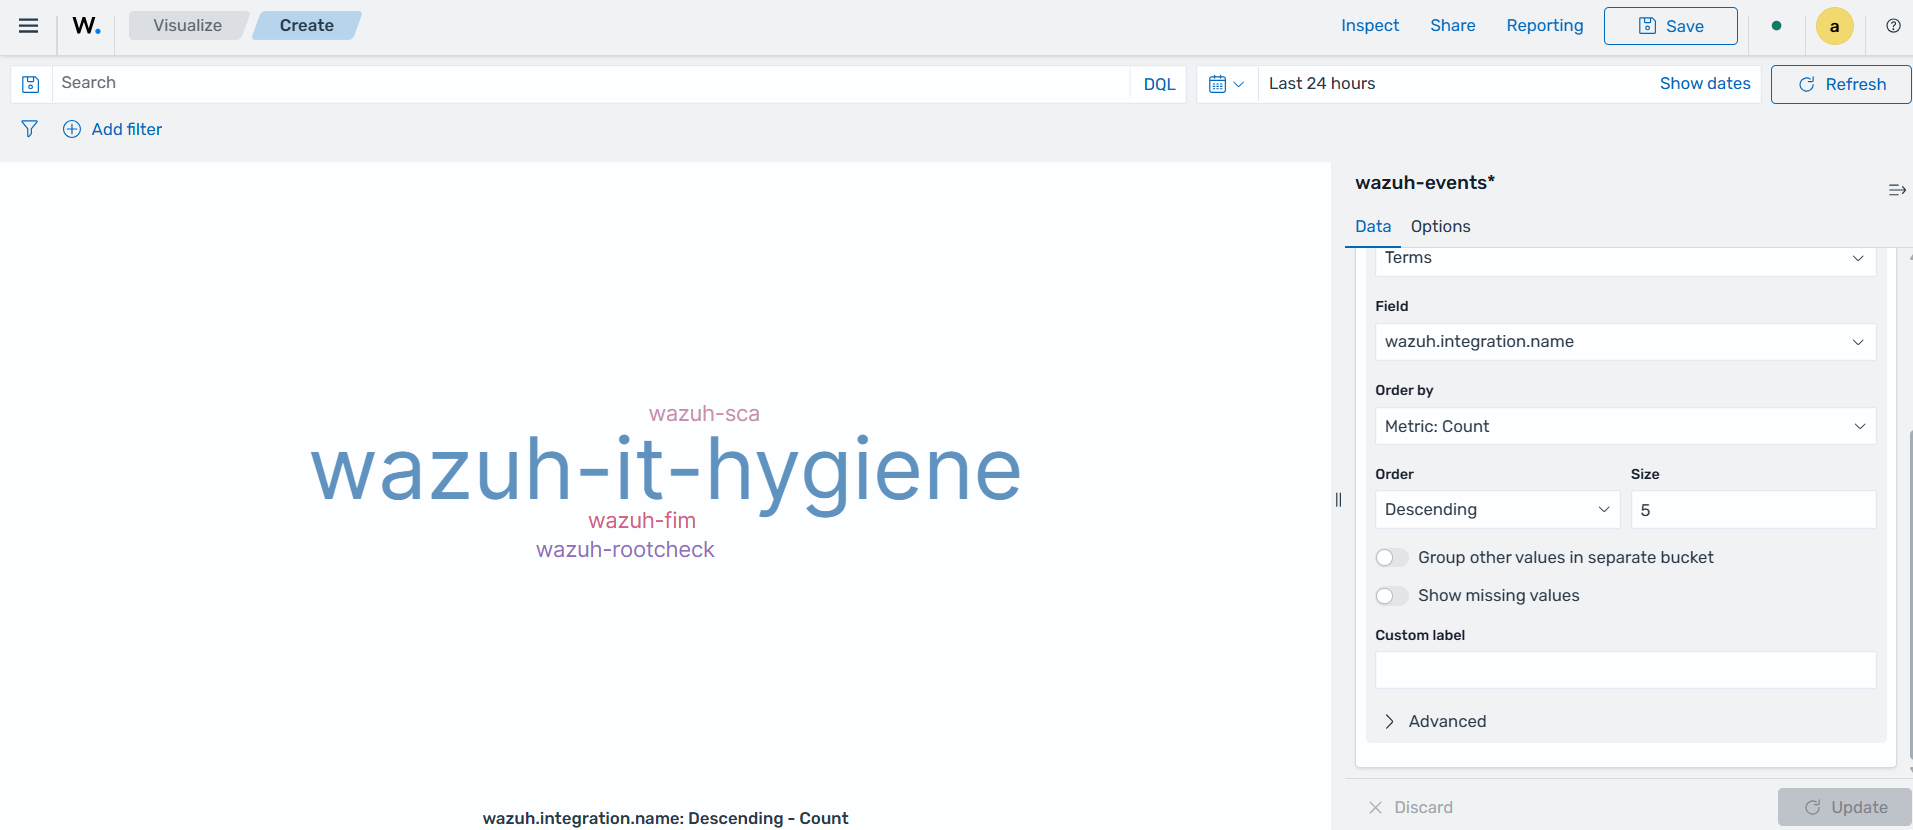Viewport: 1913px width, 830px height.
Task: Collapse the editor sidebar panel
Action: tap(1896, 190)
